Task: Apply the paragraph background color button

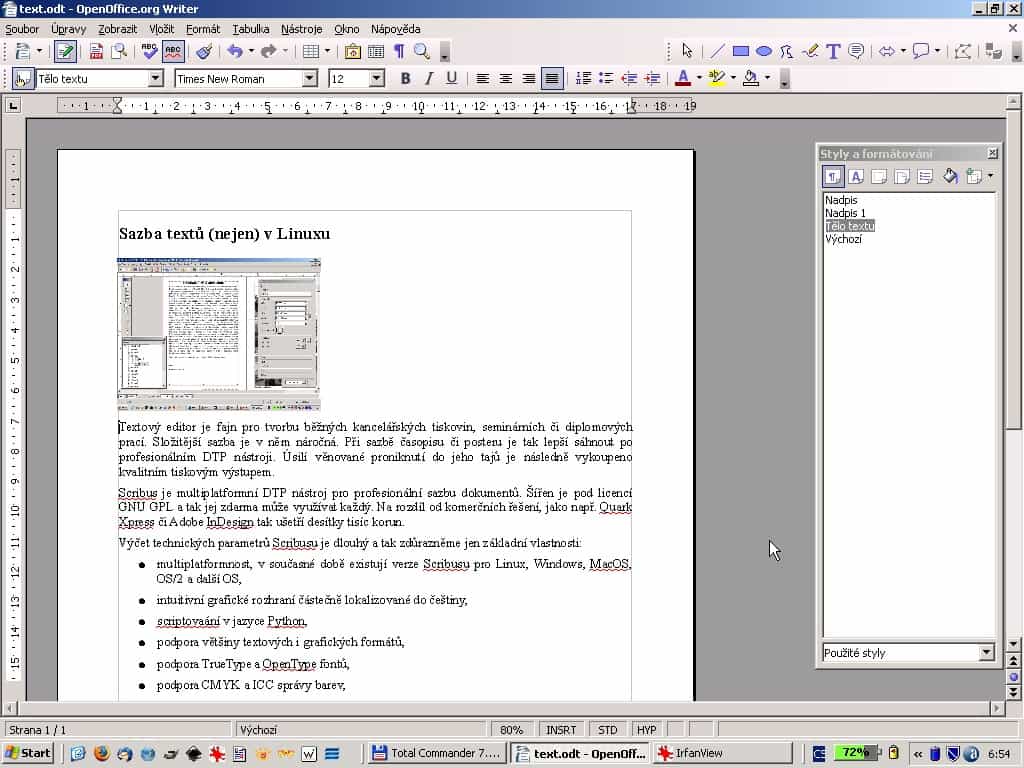Action: 751,79
